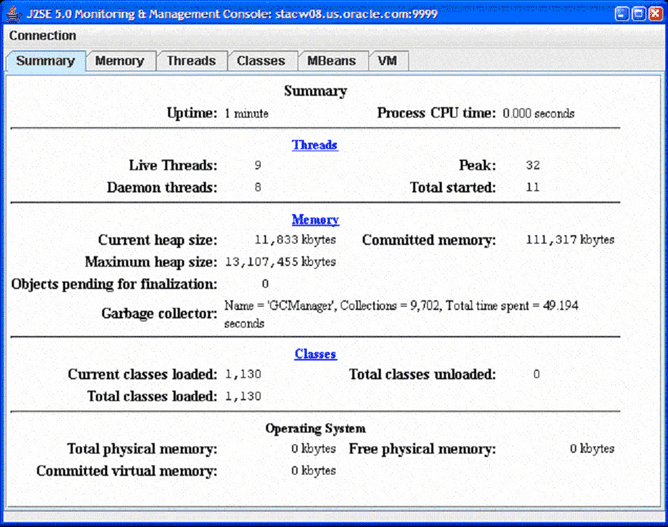Click the Memory section heading link
This screenshot has height=527, width=668.
(x=315, y=220)
